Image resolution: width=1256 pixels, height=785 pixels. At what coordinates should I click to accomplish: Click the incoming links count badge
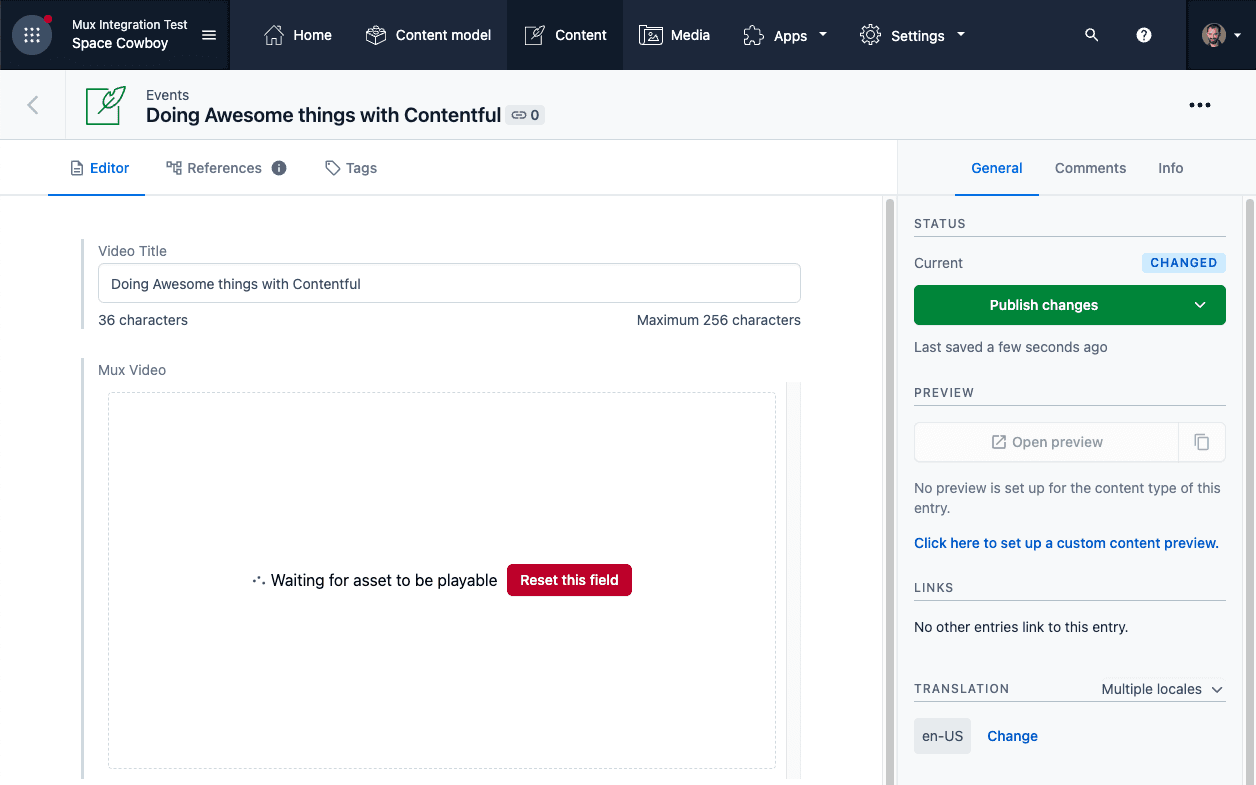click(x=526, y=115)
